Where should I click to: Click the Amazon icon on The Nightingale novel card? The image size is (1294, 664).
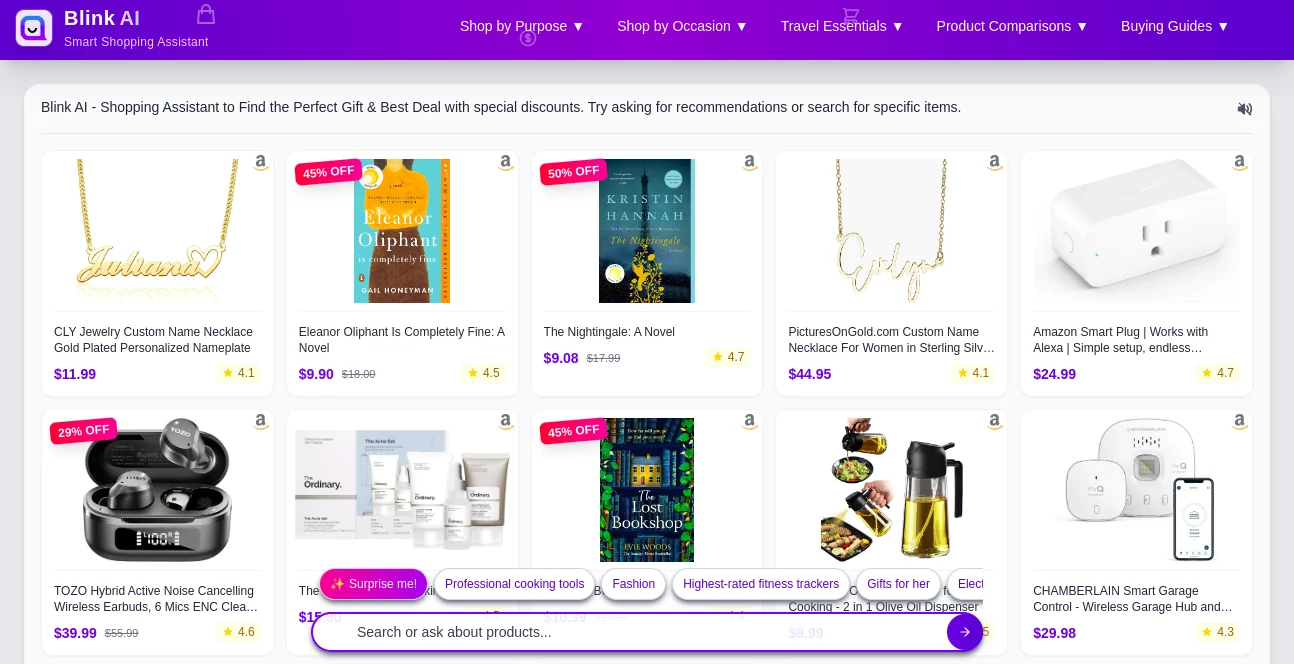tap(749, 161)
